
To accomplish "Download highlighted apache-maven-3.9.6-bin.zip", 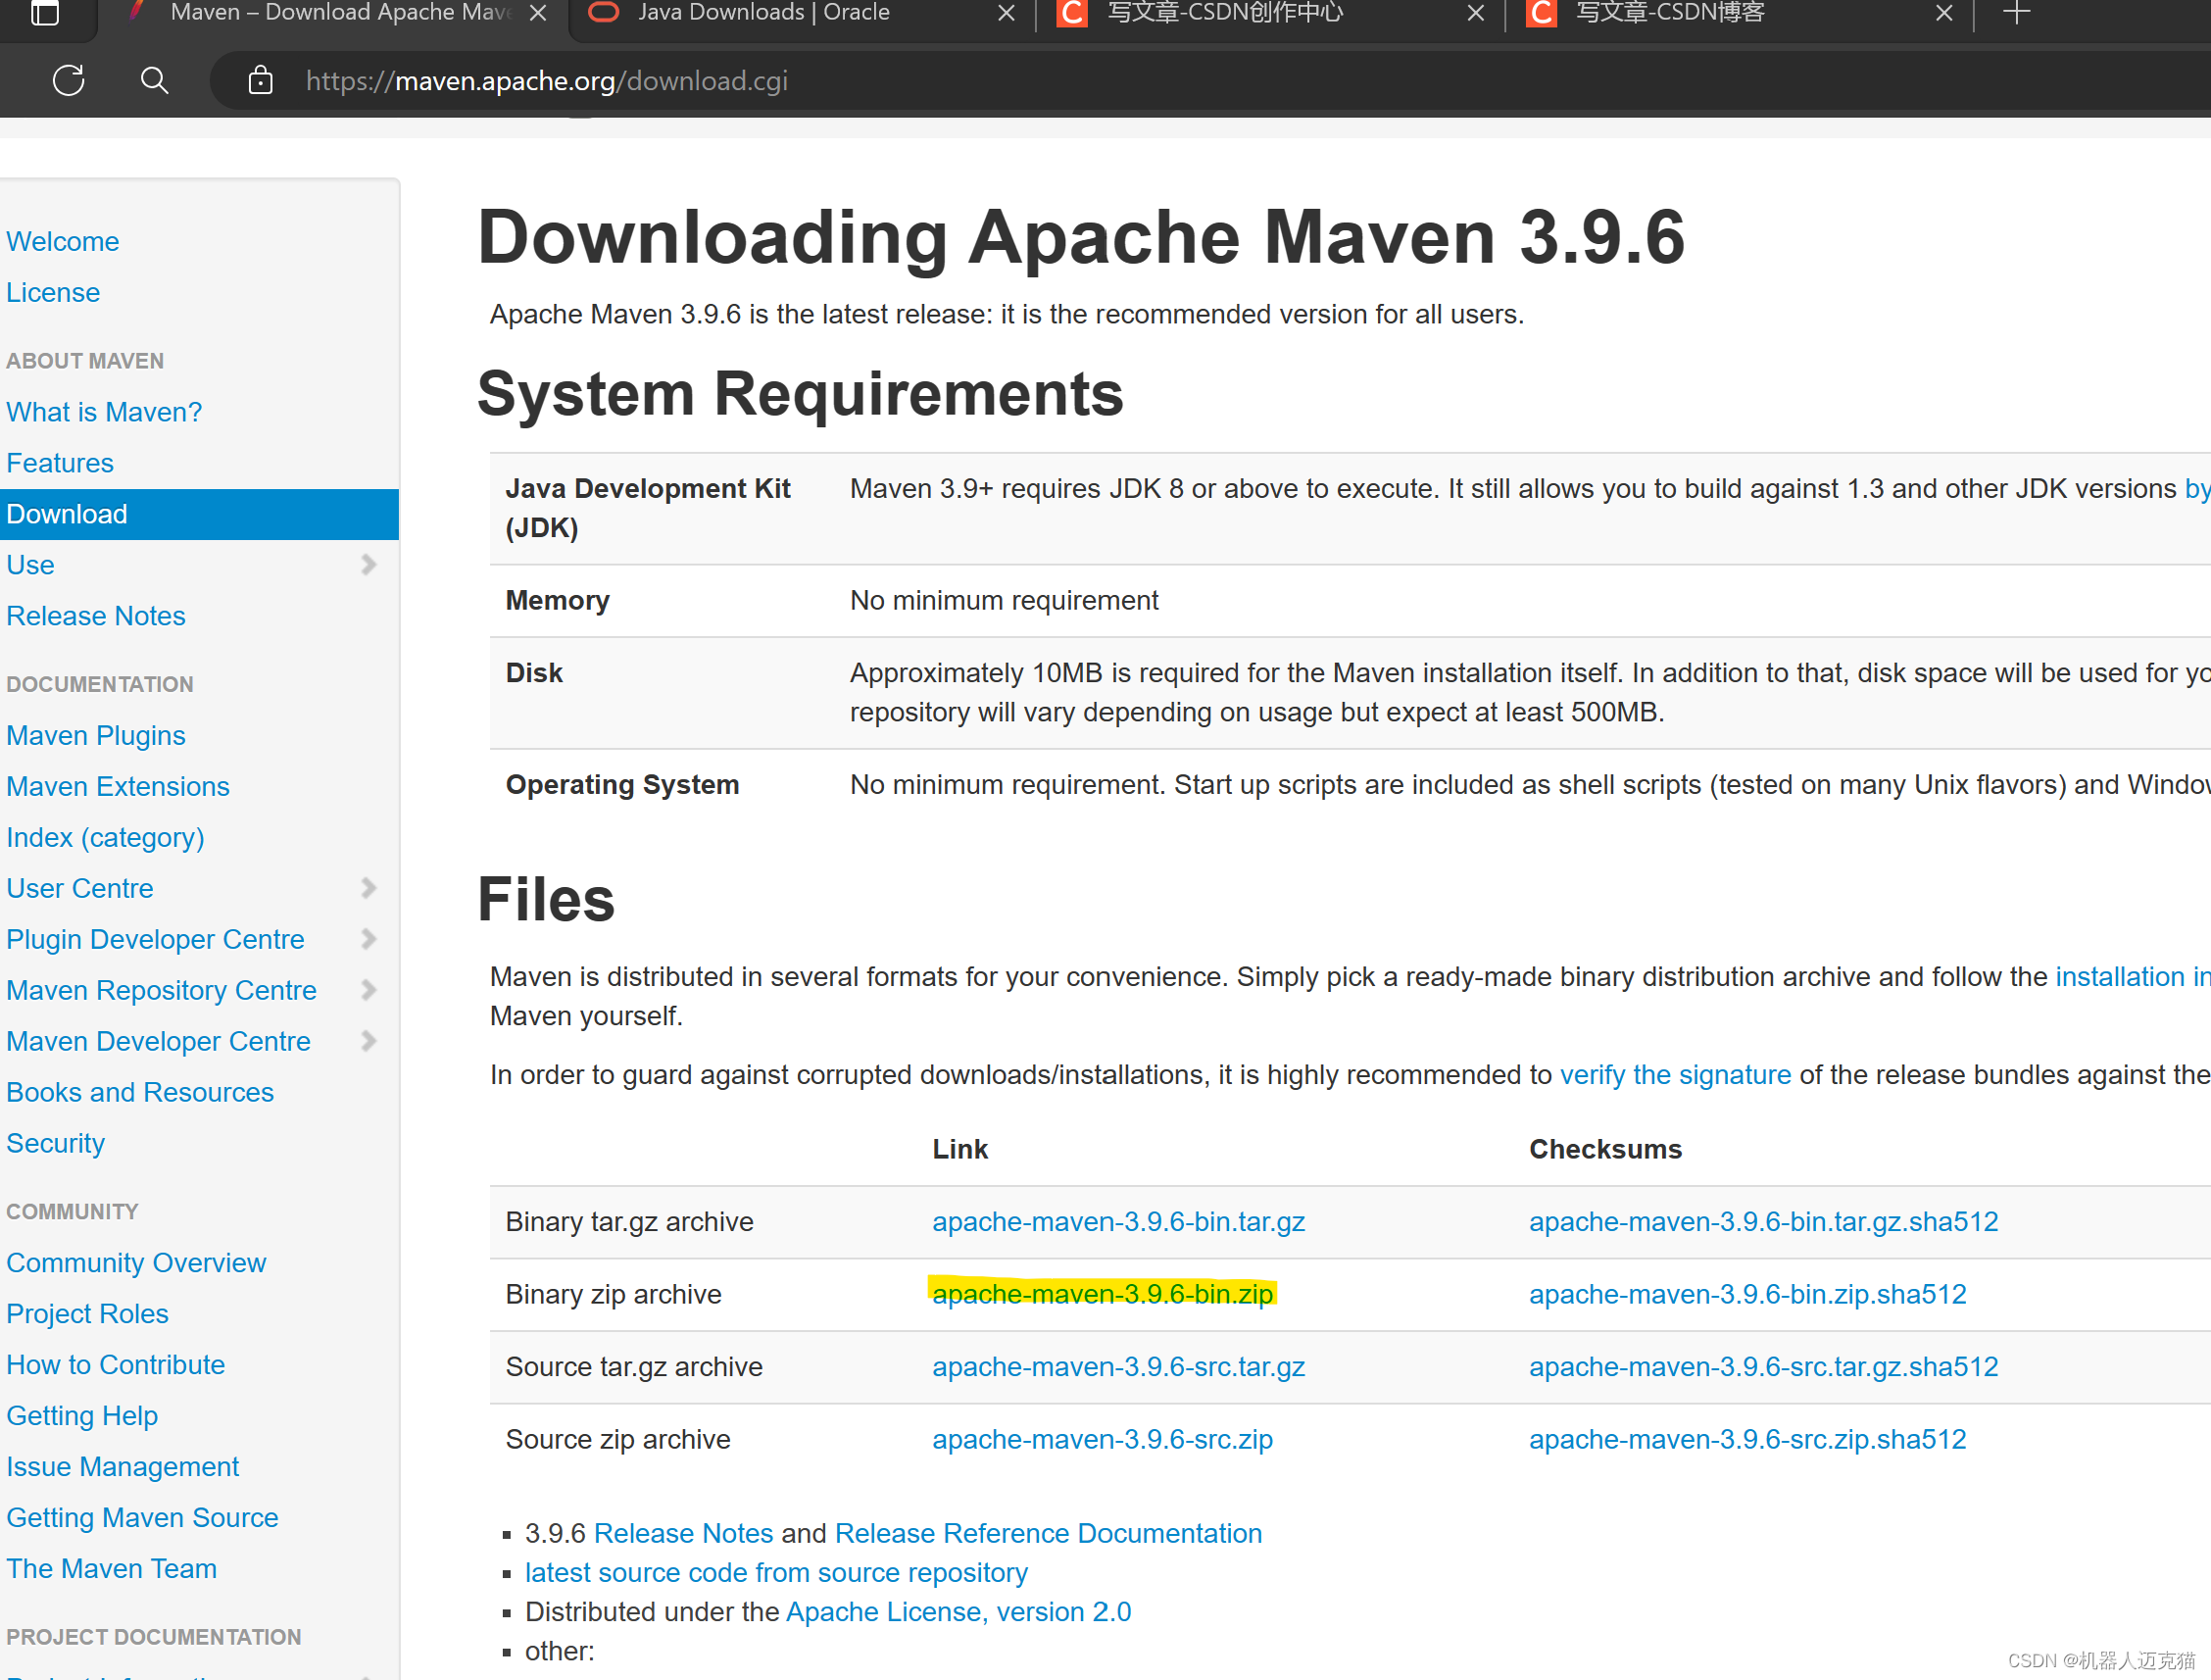I will point(1102,1294).
